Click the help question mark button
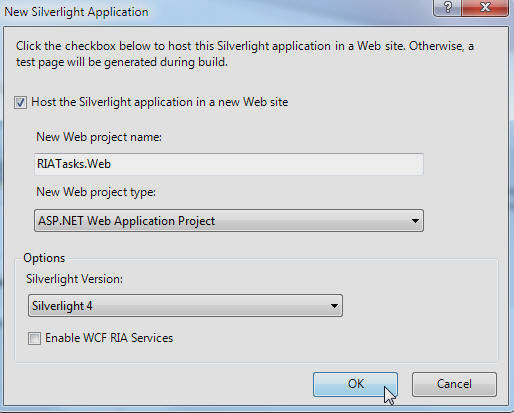Image resolution: width=514 pixels, height=413 pixels. [x=448, y=7]
